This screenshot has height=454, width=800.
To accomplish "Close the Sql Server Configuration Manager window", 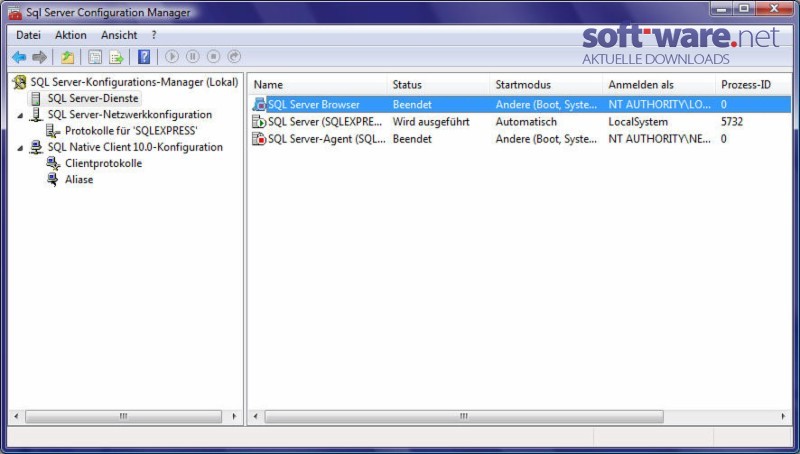I will coord(774,9).
